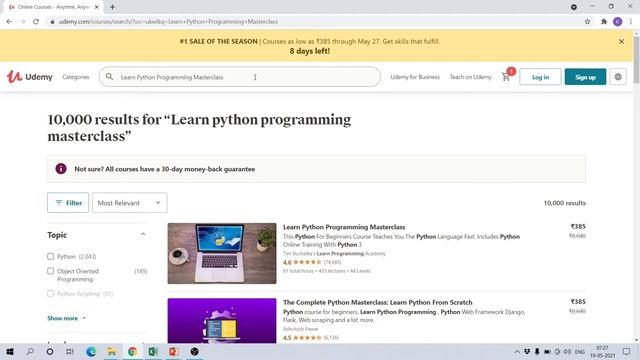Dismiss the sale banner with X
The height and width of the screenshot is (360, 640).
click(621, 42)
